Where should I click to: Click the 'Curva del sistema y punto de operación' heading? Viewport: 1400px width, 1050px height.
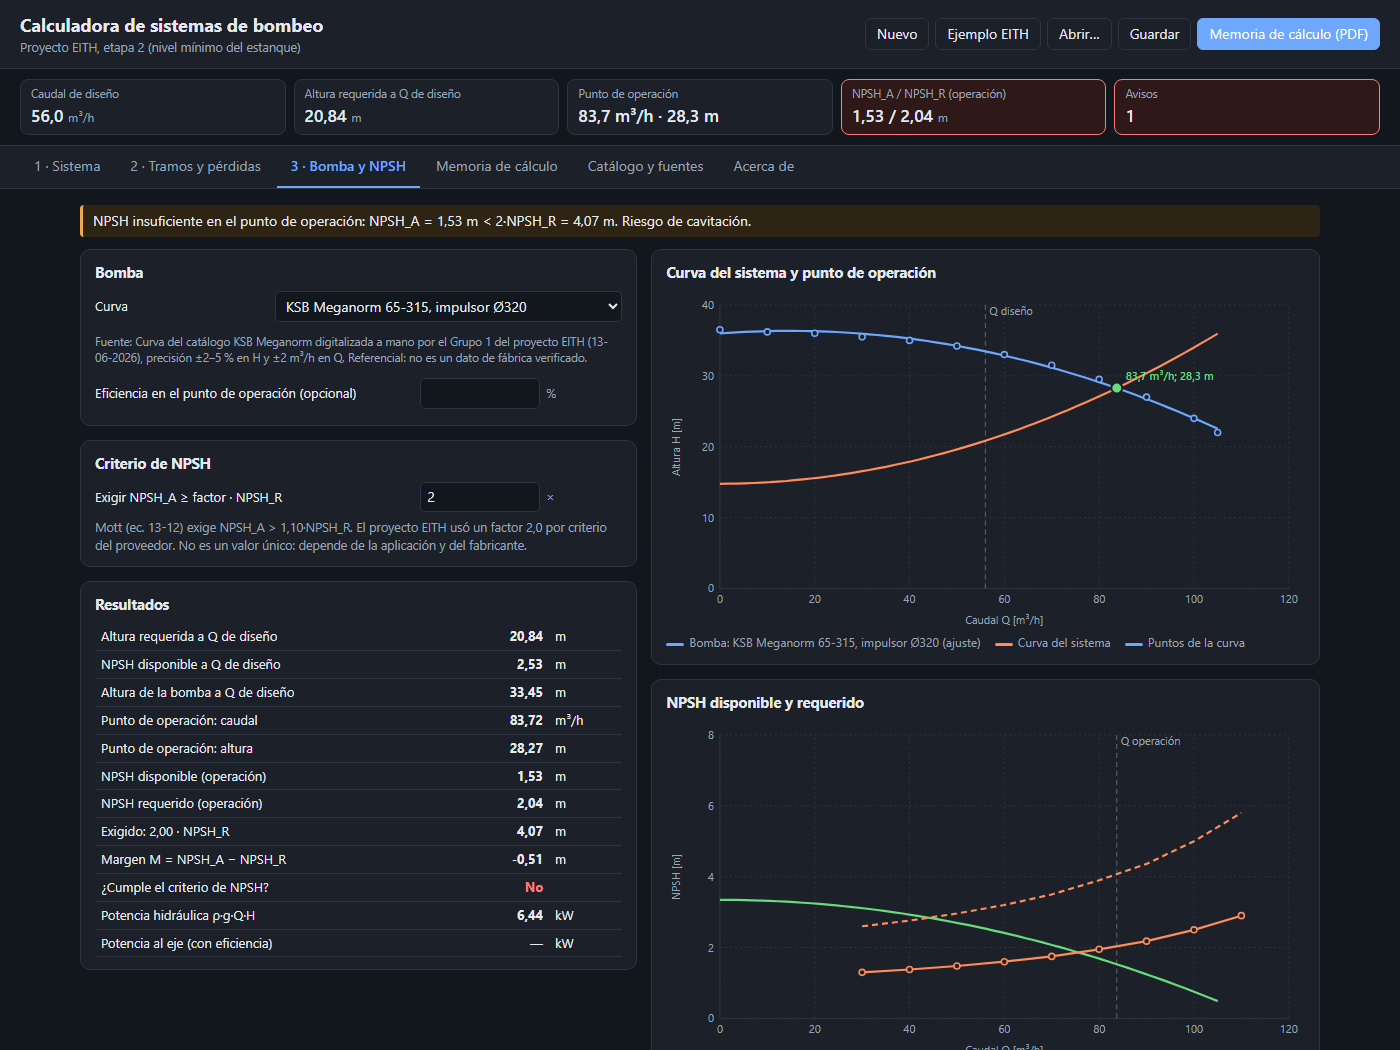(x=801, y=273)
